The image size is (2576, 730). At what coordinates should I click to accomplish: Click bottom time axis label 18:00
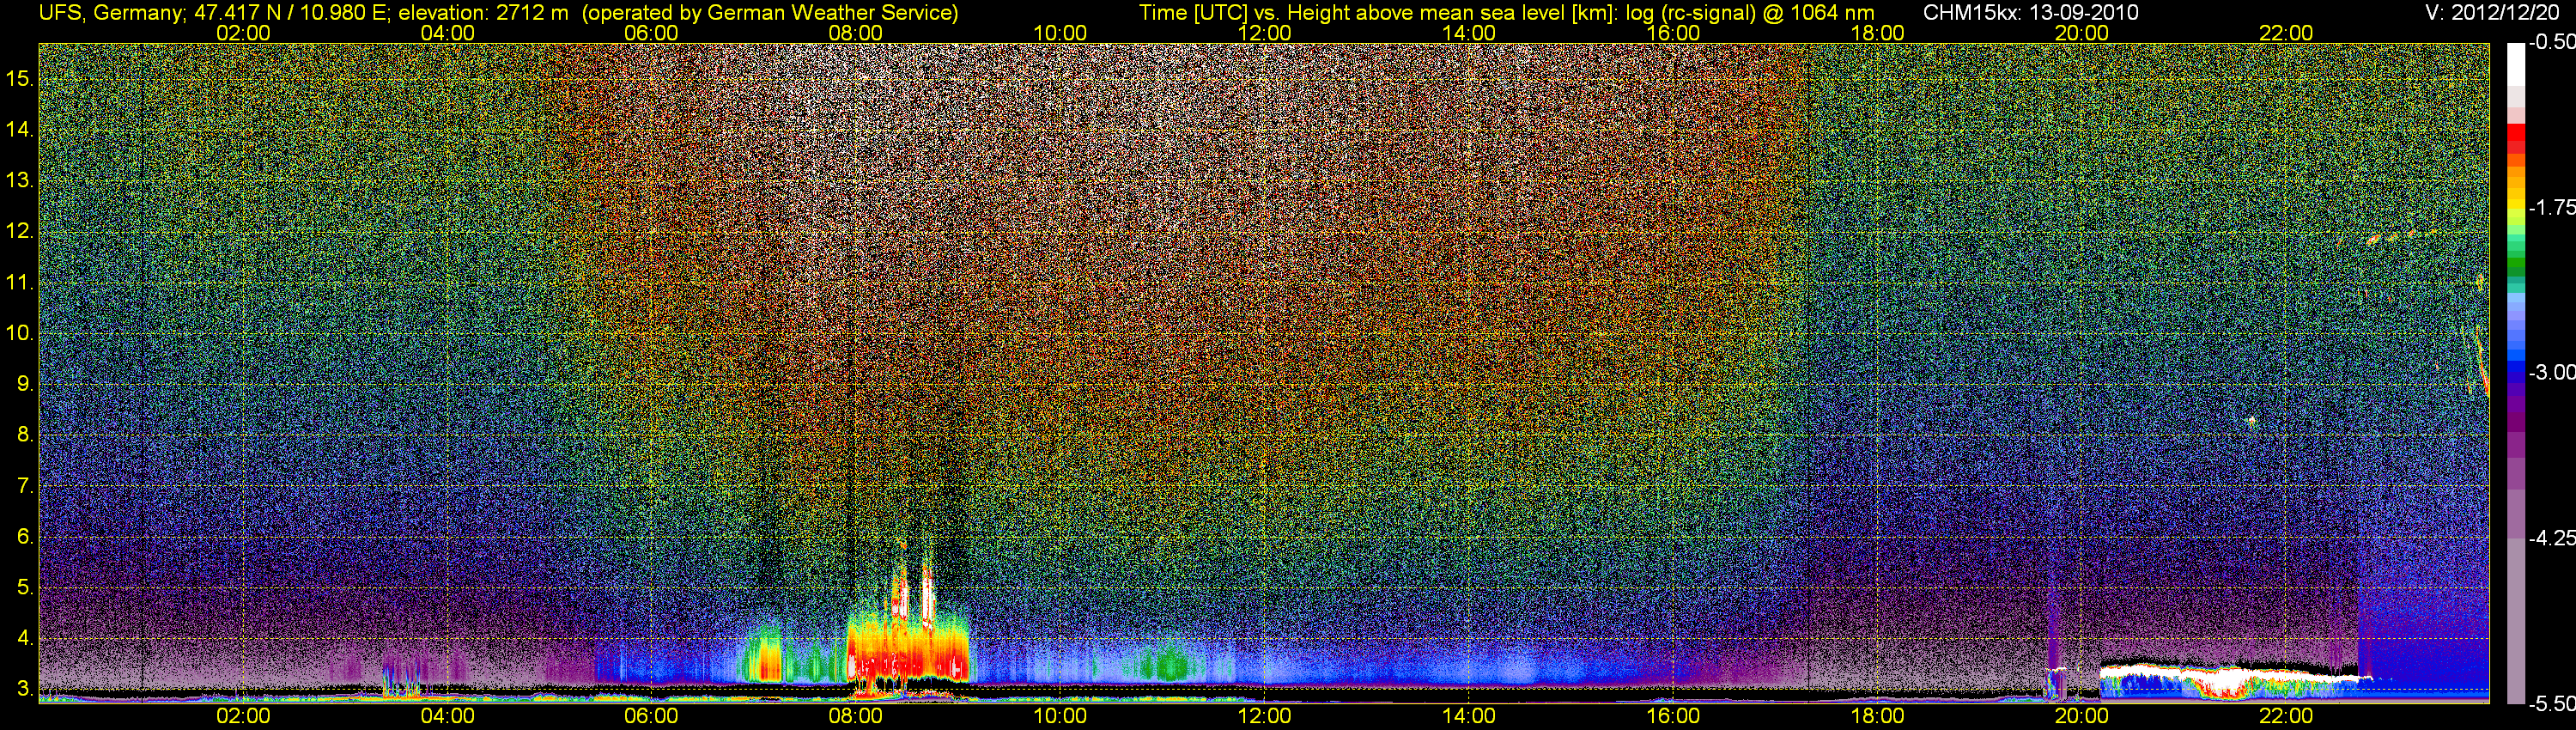pos(1877,716)
